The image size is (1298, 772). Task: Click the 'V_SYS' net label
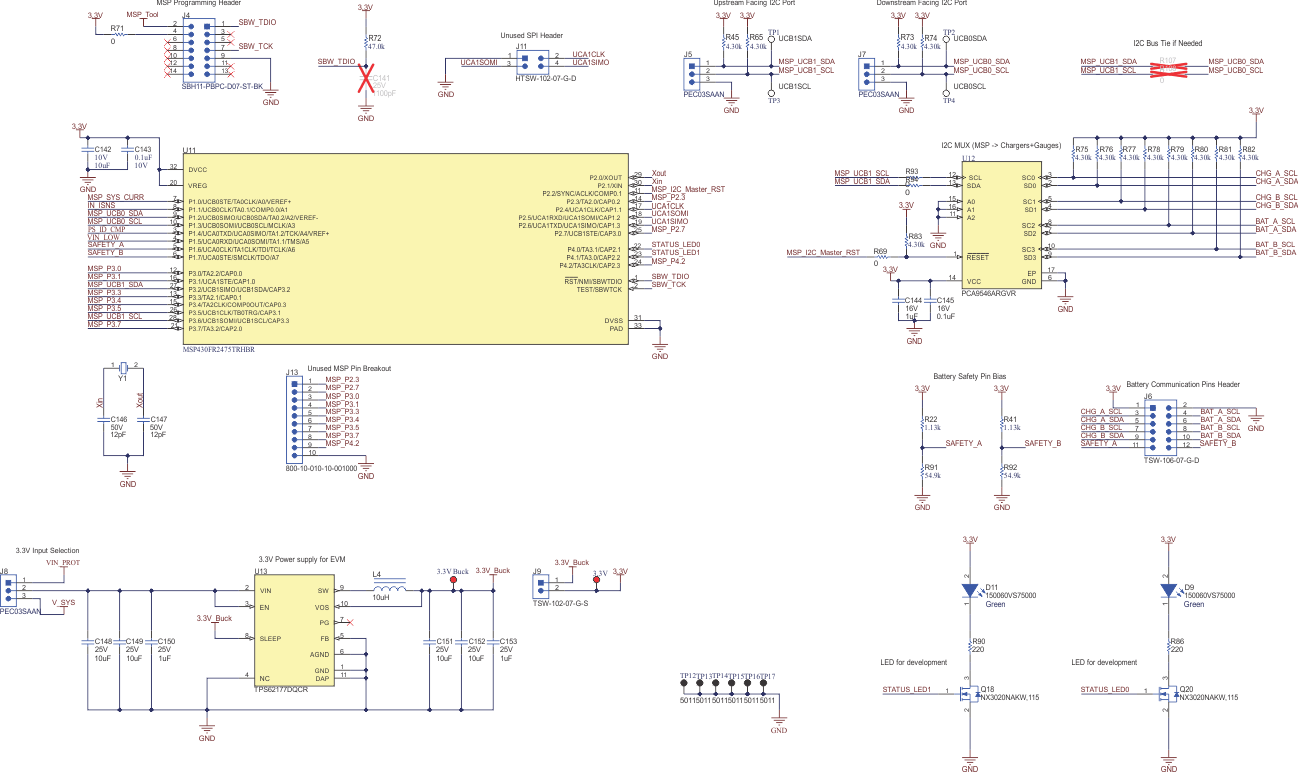coord(64,603)
